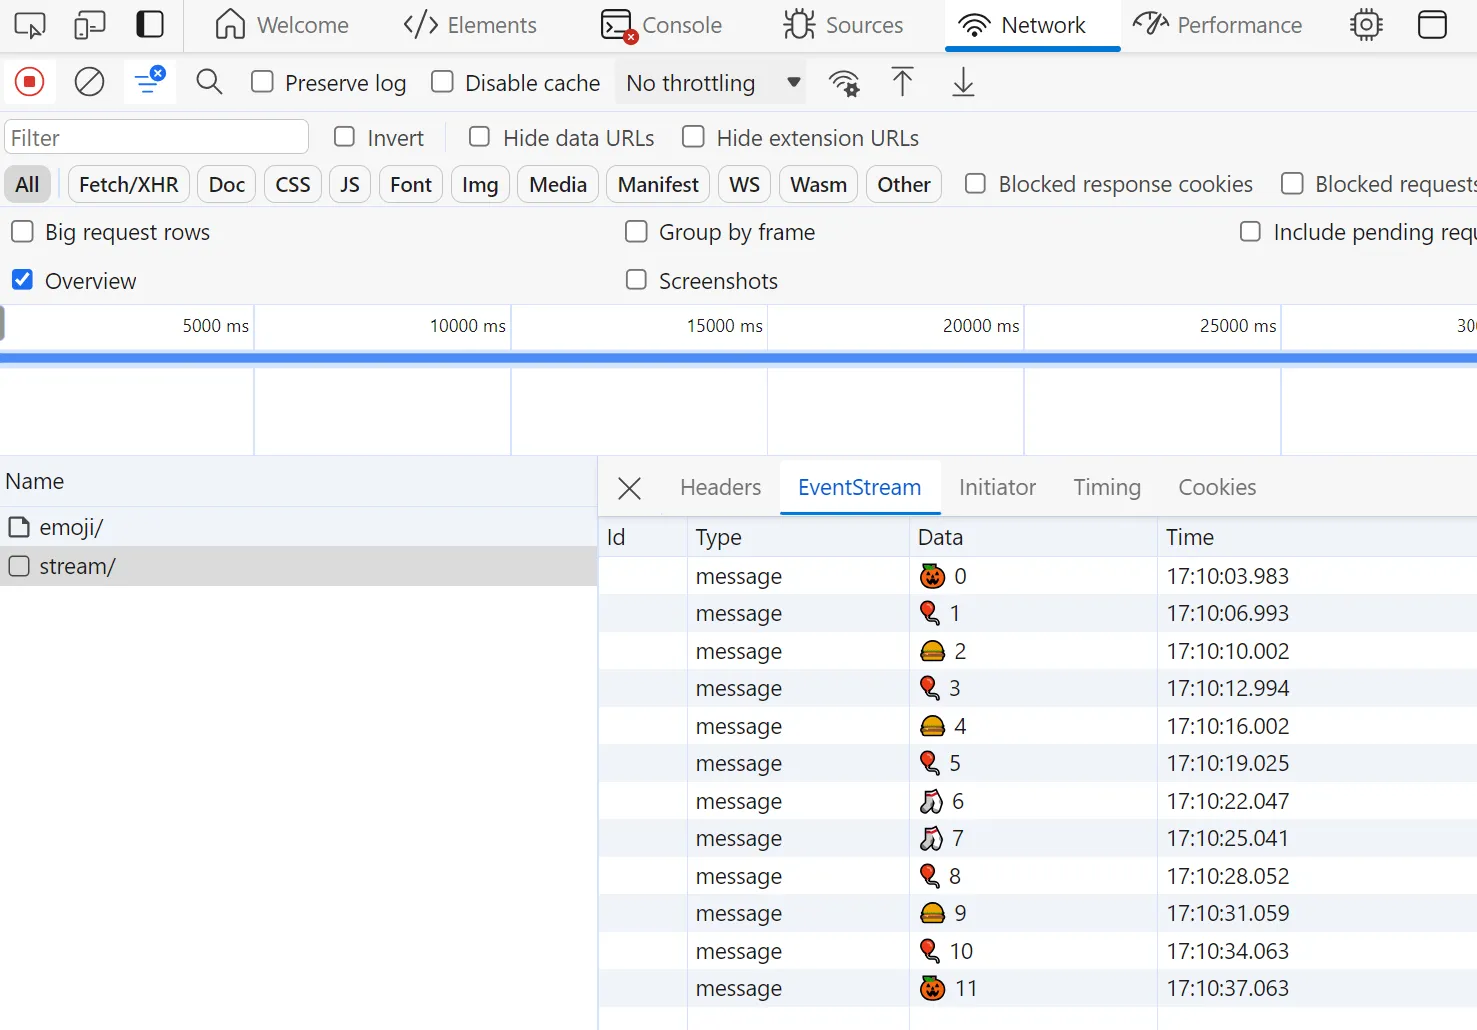This screenshot has height=1030, width=1477.
Task: Stop recording network log
Action: click(30, 82)
